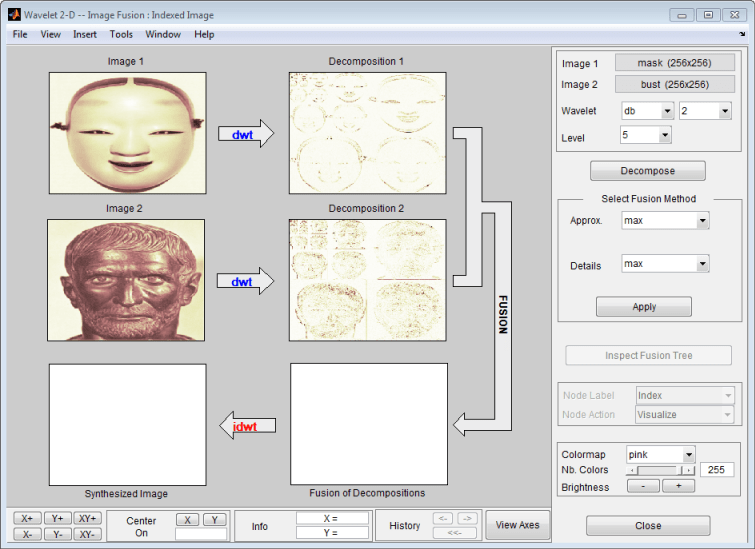The width and height of the screenshot is (755, 549).
Task: Click the Center On input field
Action: tap(201, 534)
